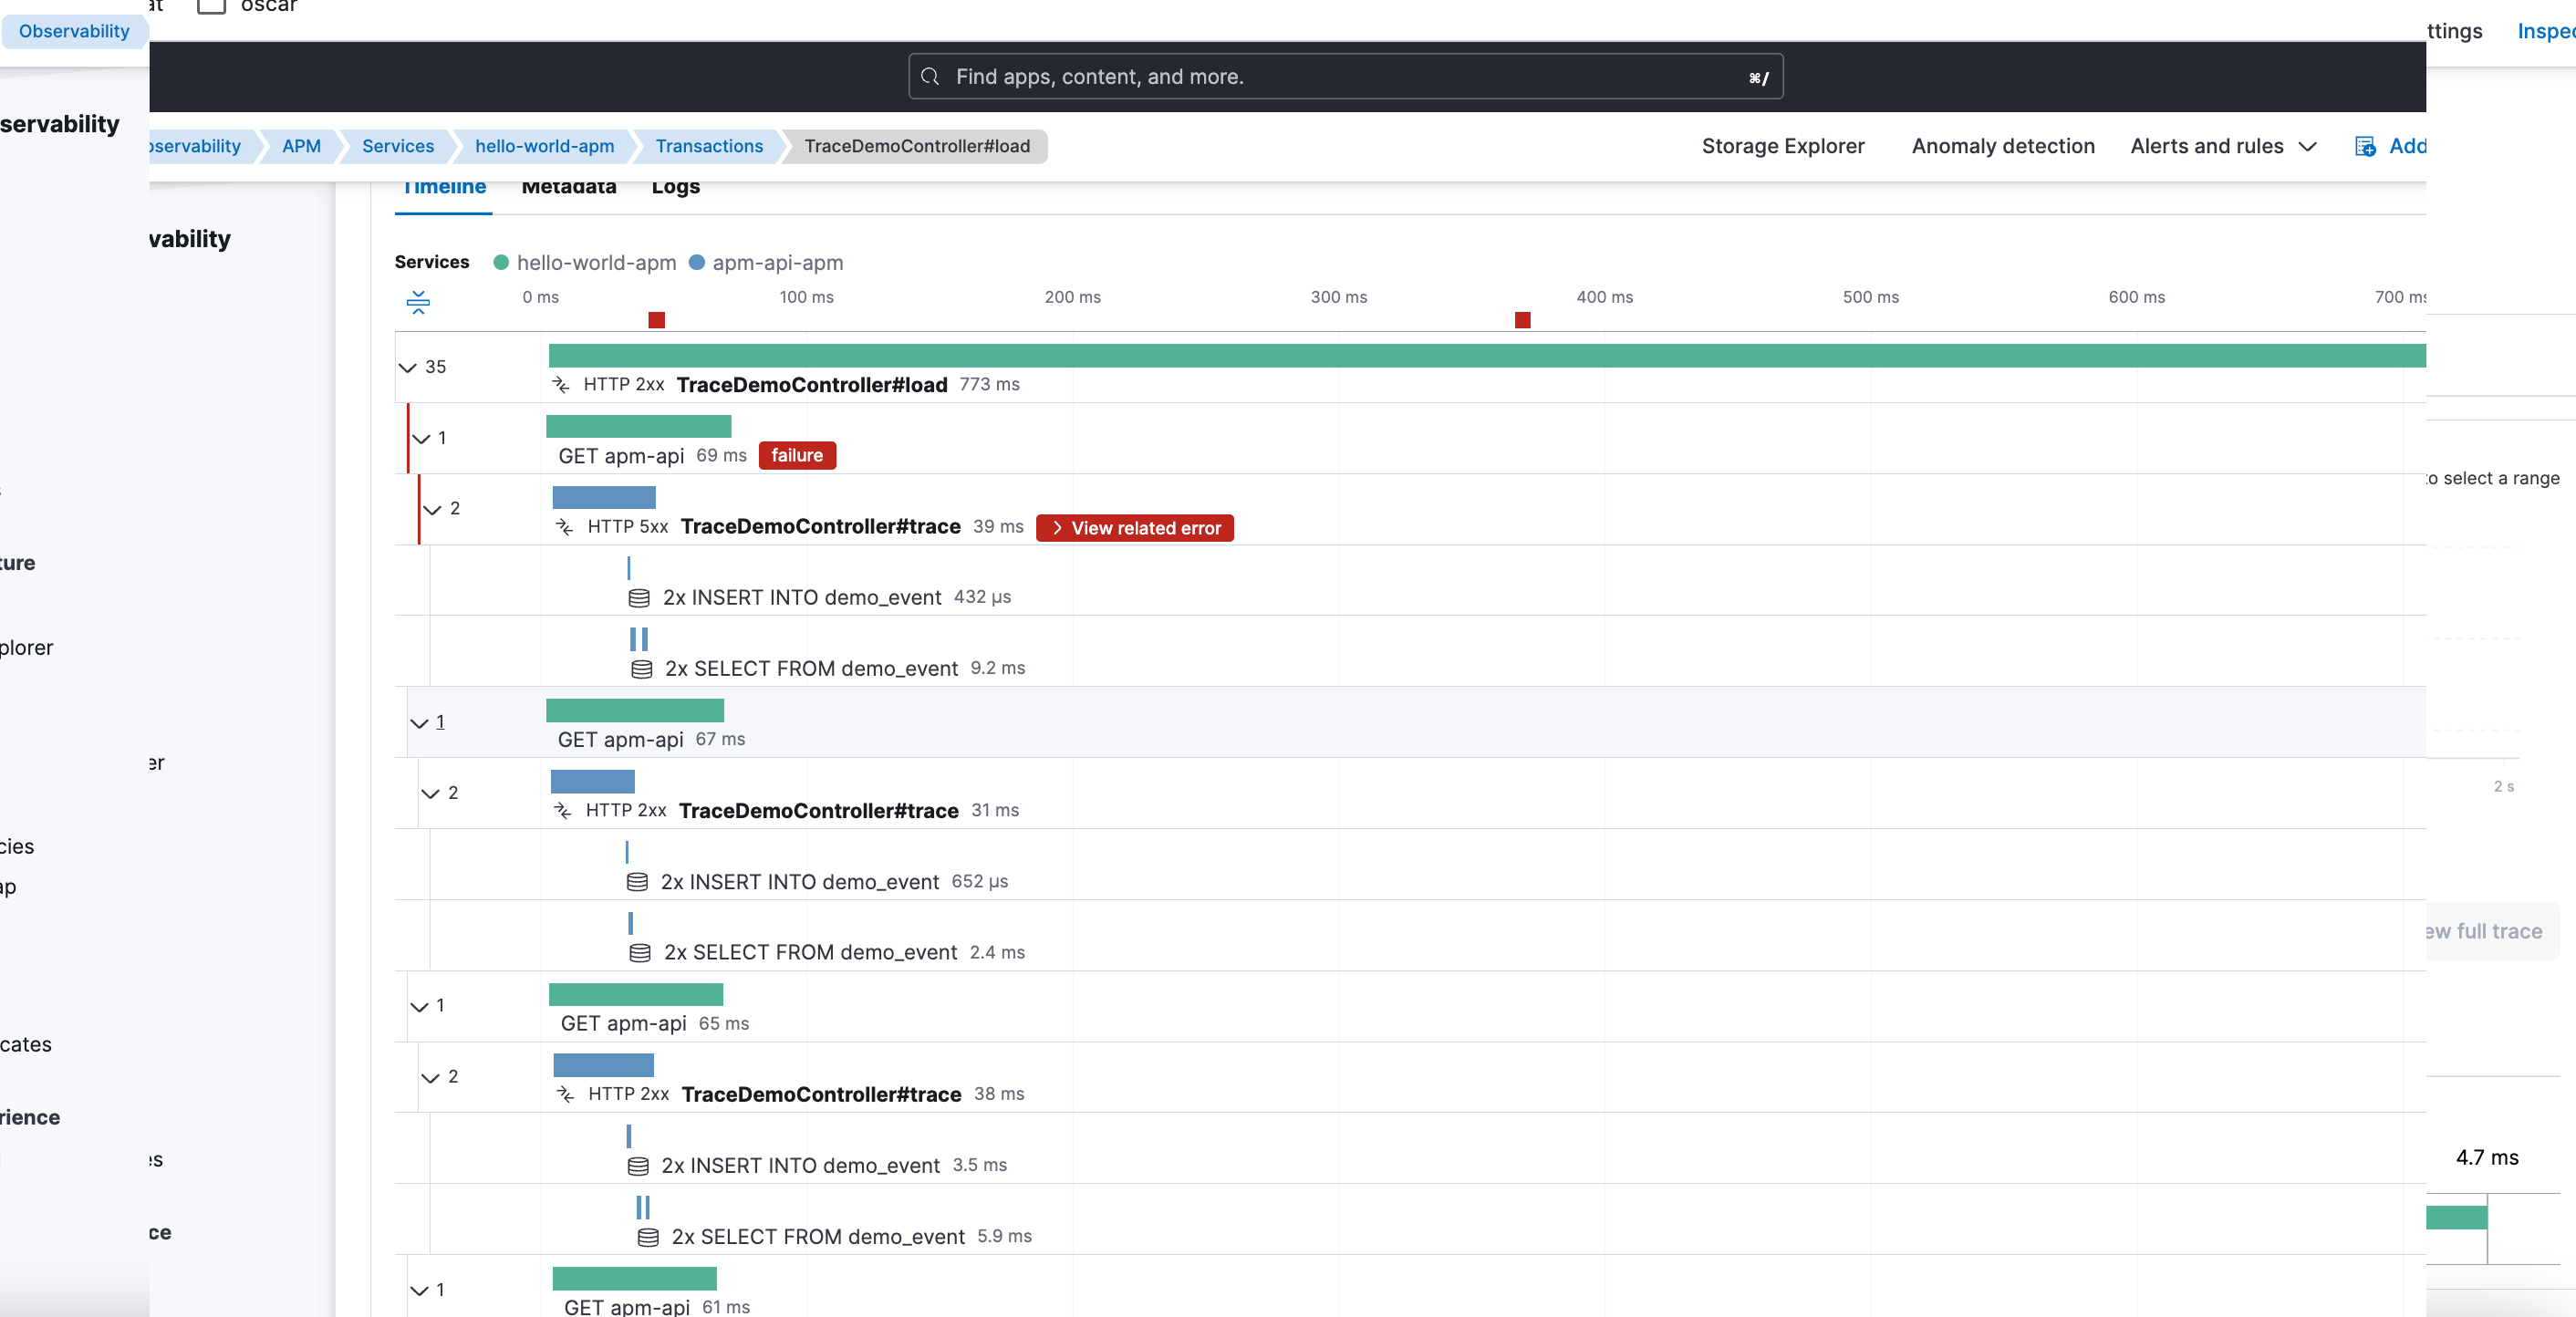Click the green bar of the GET apm-api 67 ms span
The image size is (2576, 1317).
635,711
